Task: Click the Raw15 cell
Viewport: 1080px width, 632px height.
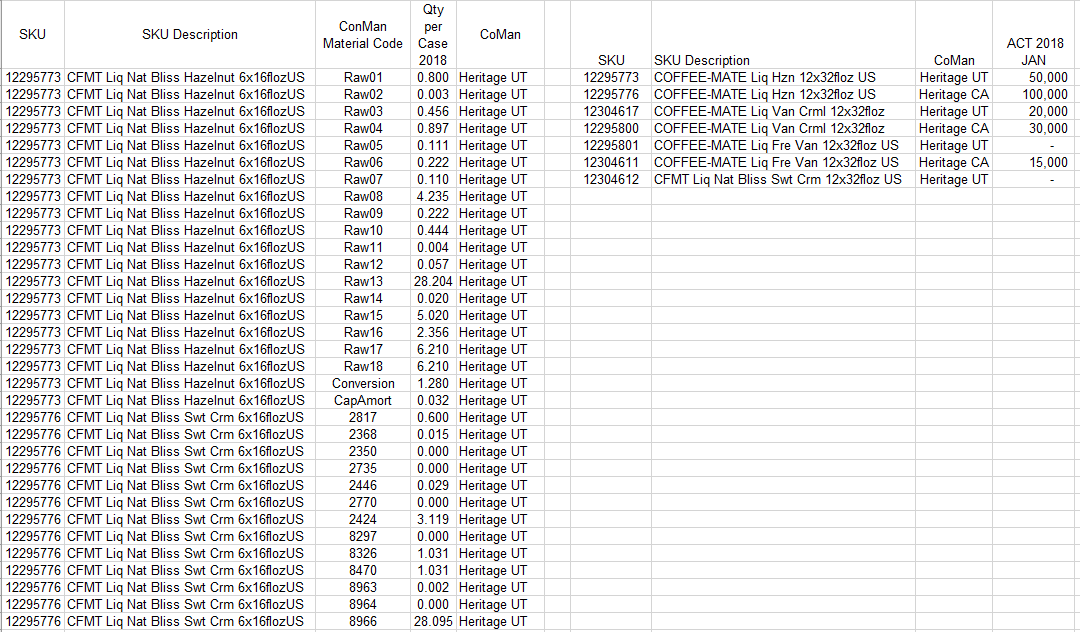Action: click(x=363, y=315)
